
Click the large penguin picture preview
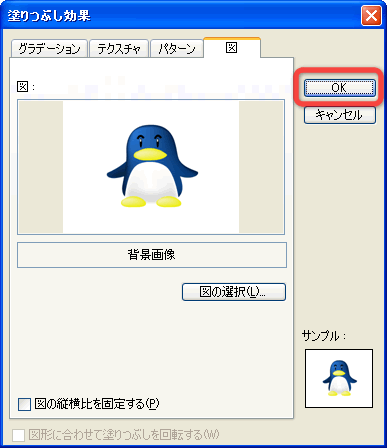(151, 167)
